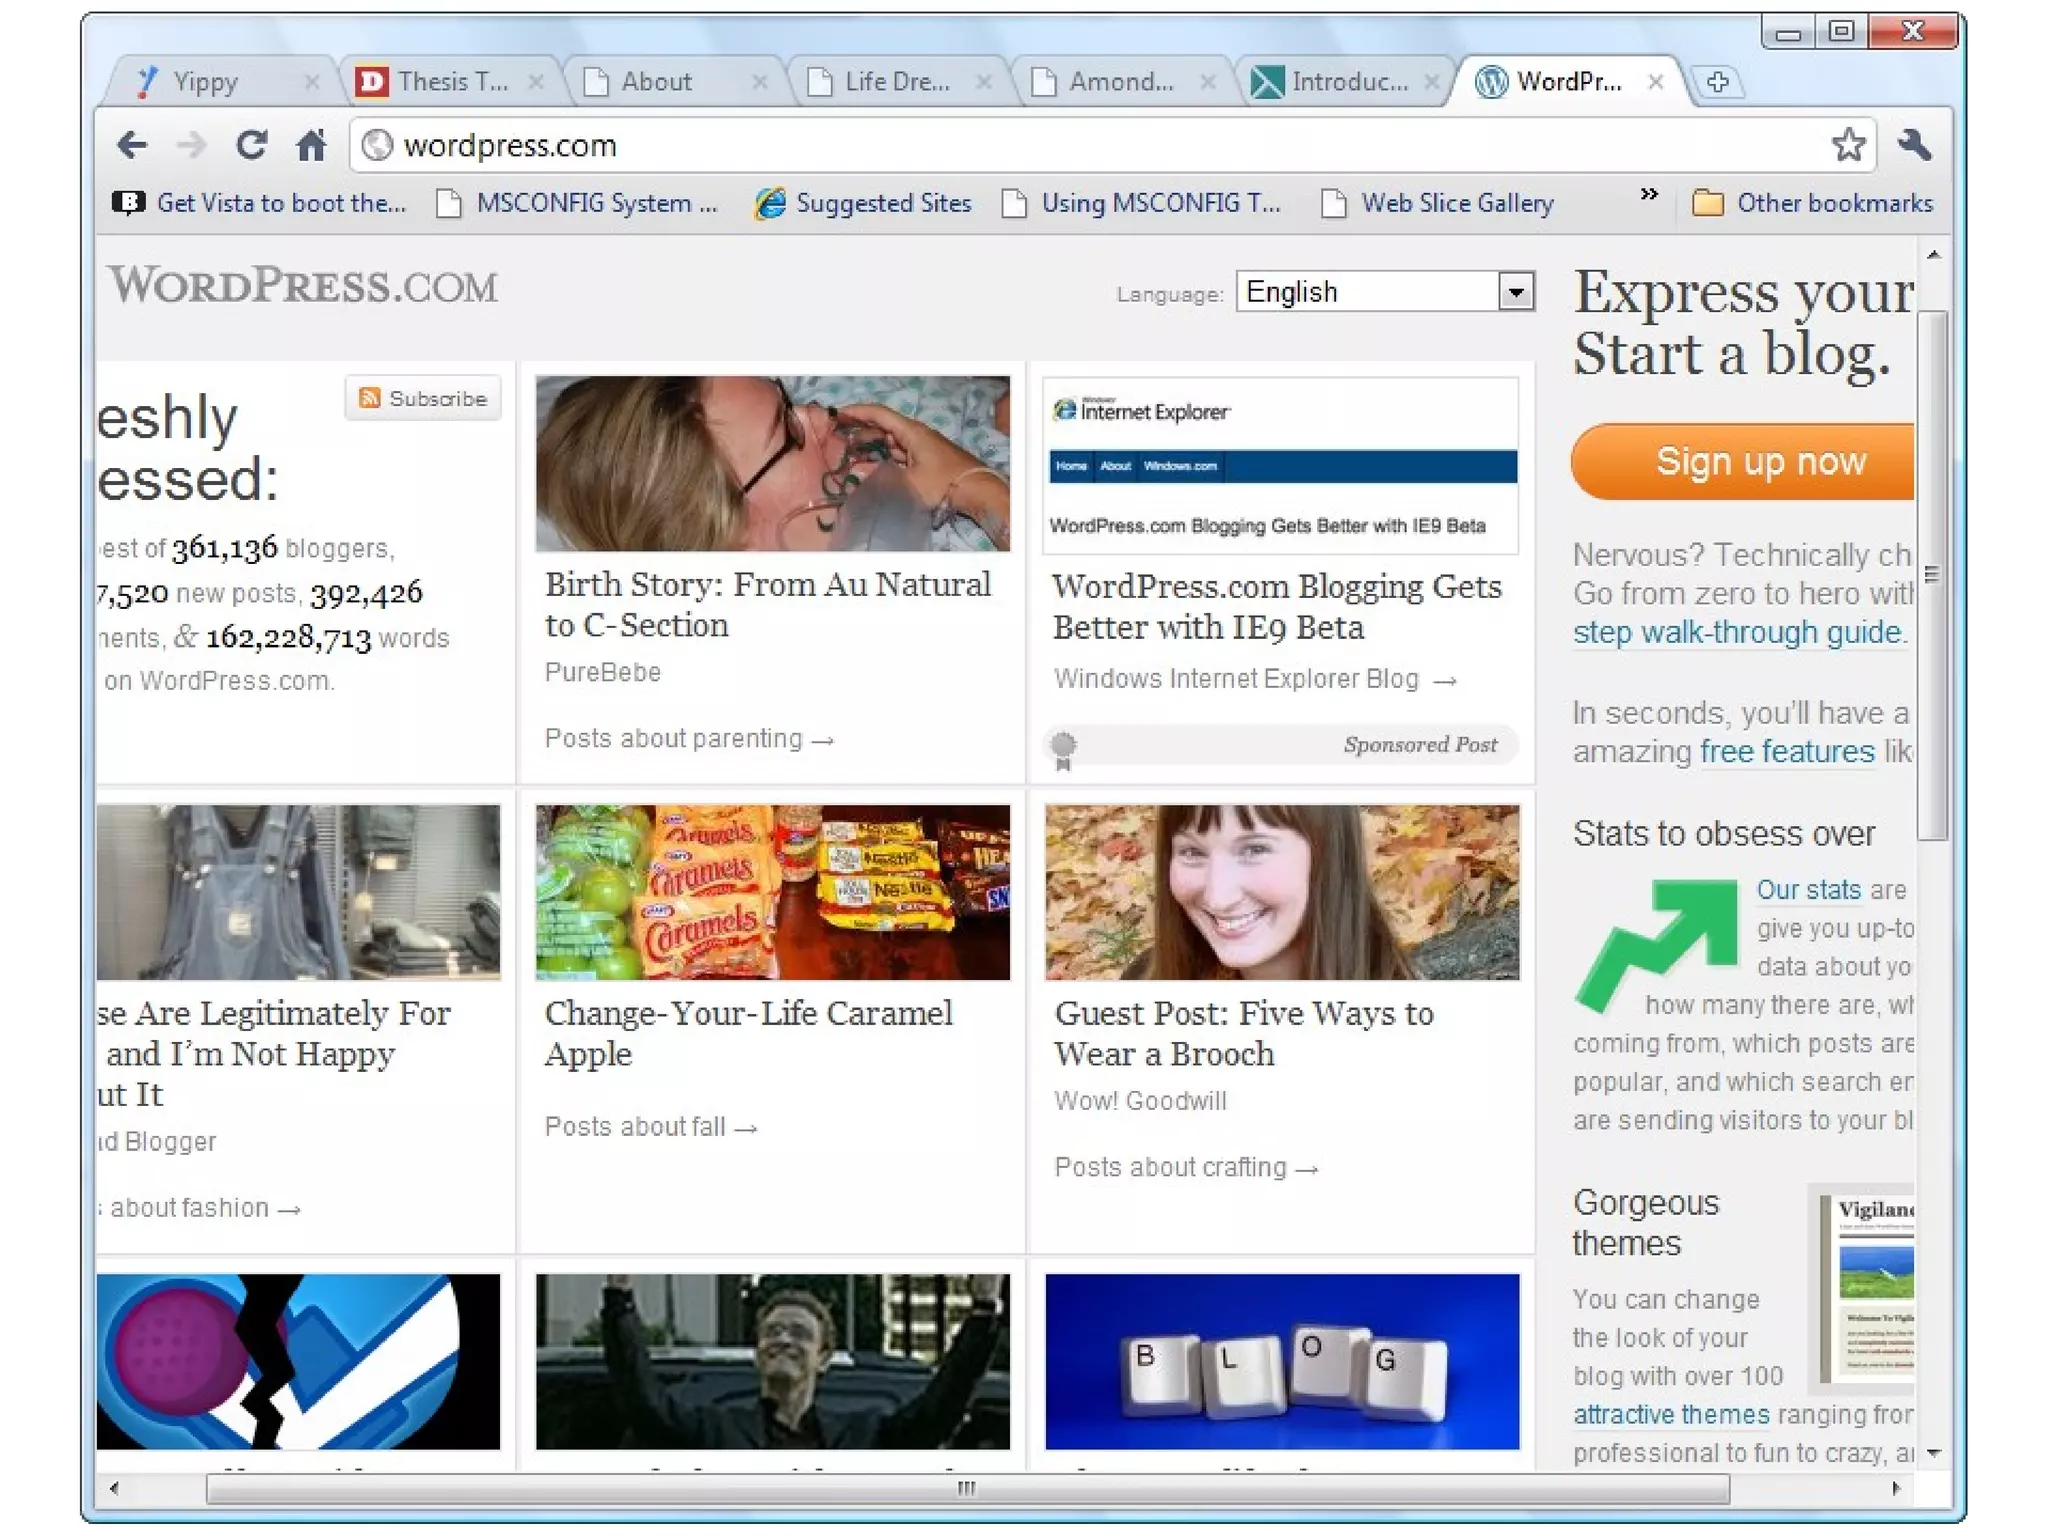Open the free features link
The width and height of the screenshot is (2048, 1536).
[x=1786, y=751]
